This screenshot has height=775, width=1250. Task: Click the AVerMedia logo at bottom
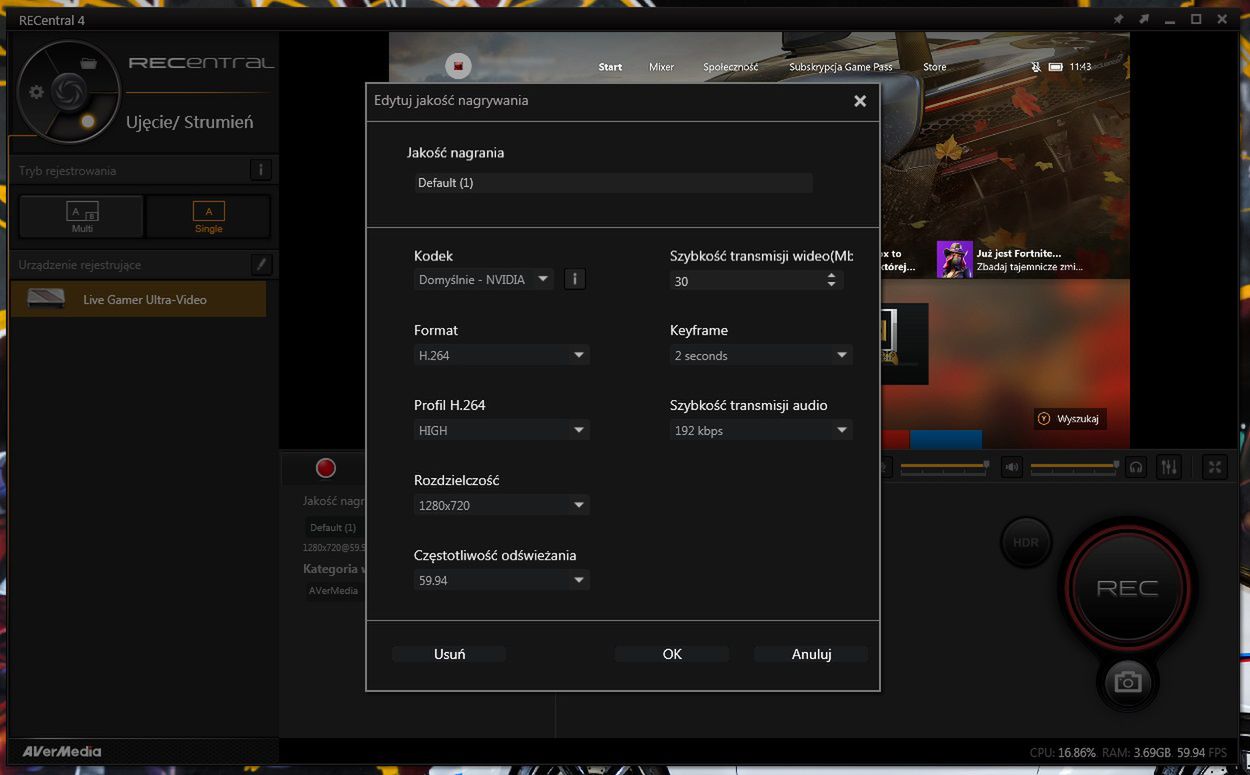[62, 752]
